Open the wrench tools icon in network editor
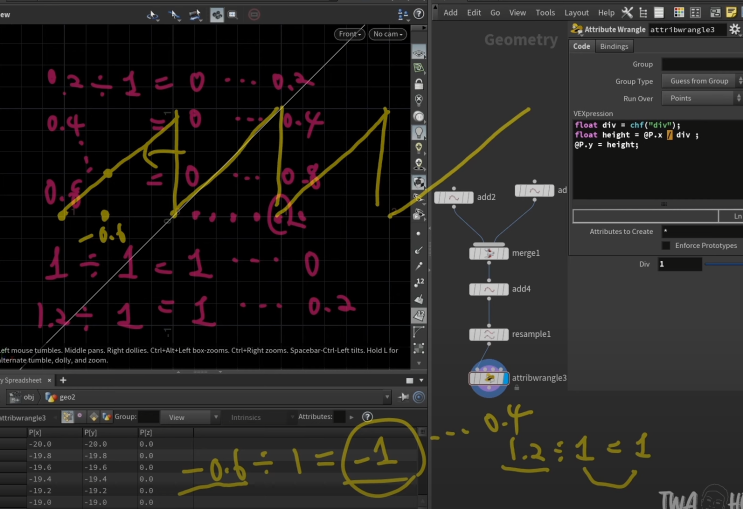The width and height of the screenshot is (743, 509). click(x=627, y=13)
